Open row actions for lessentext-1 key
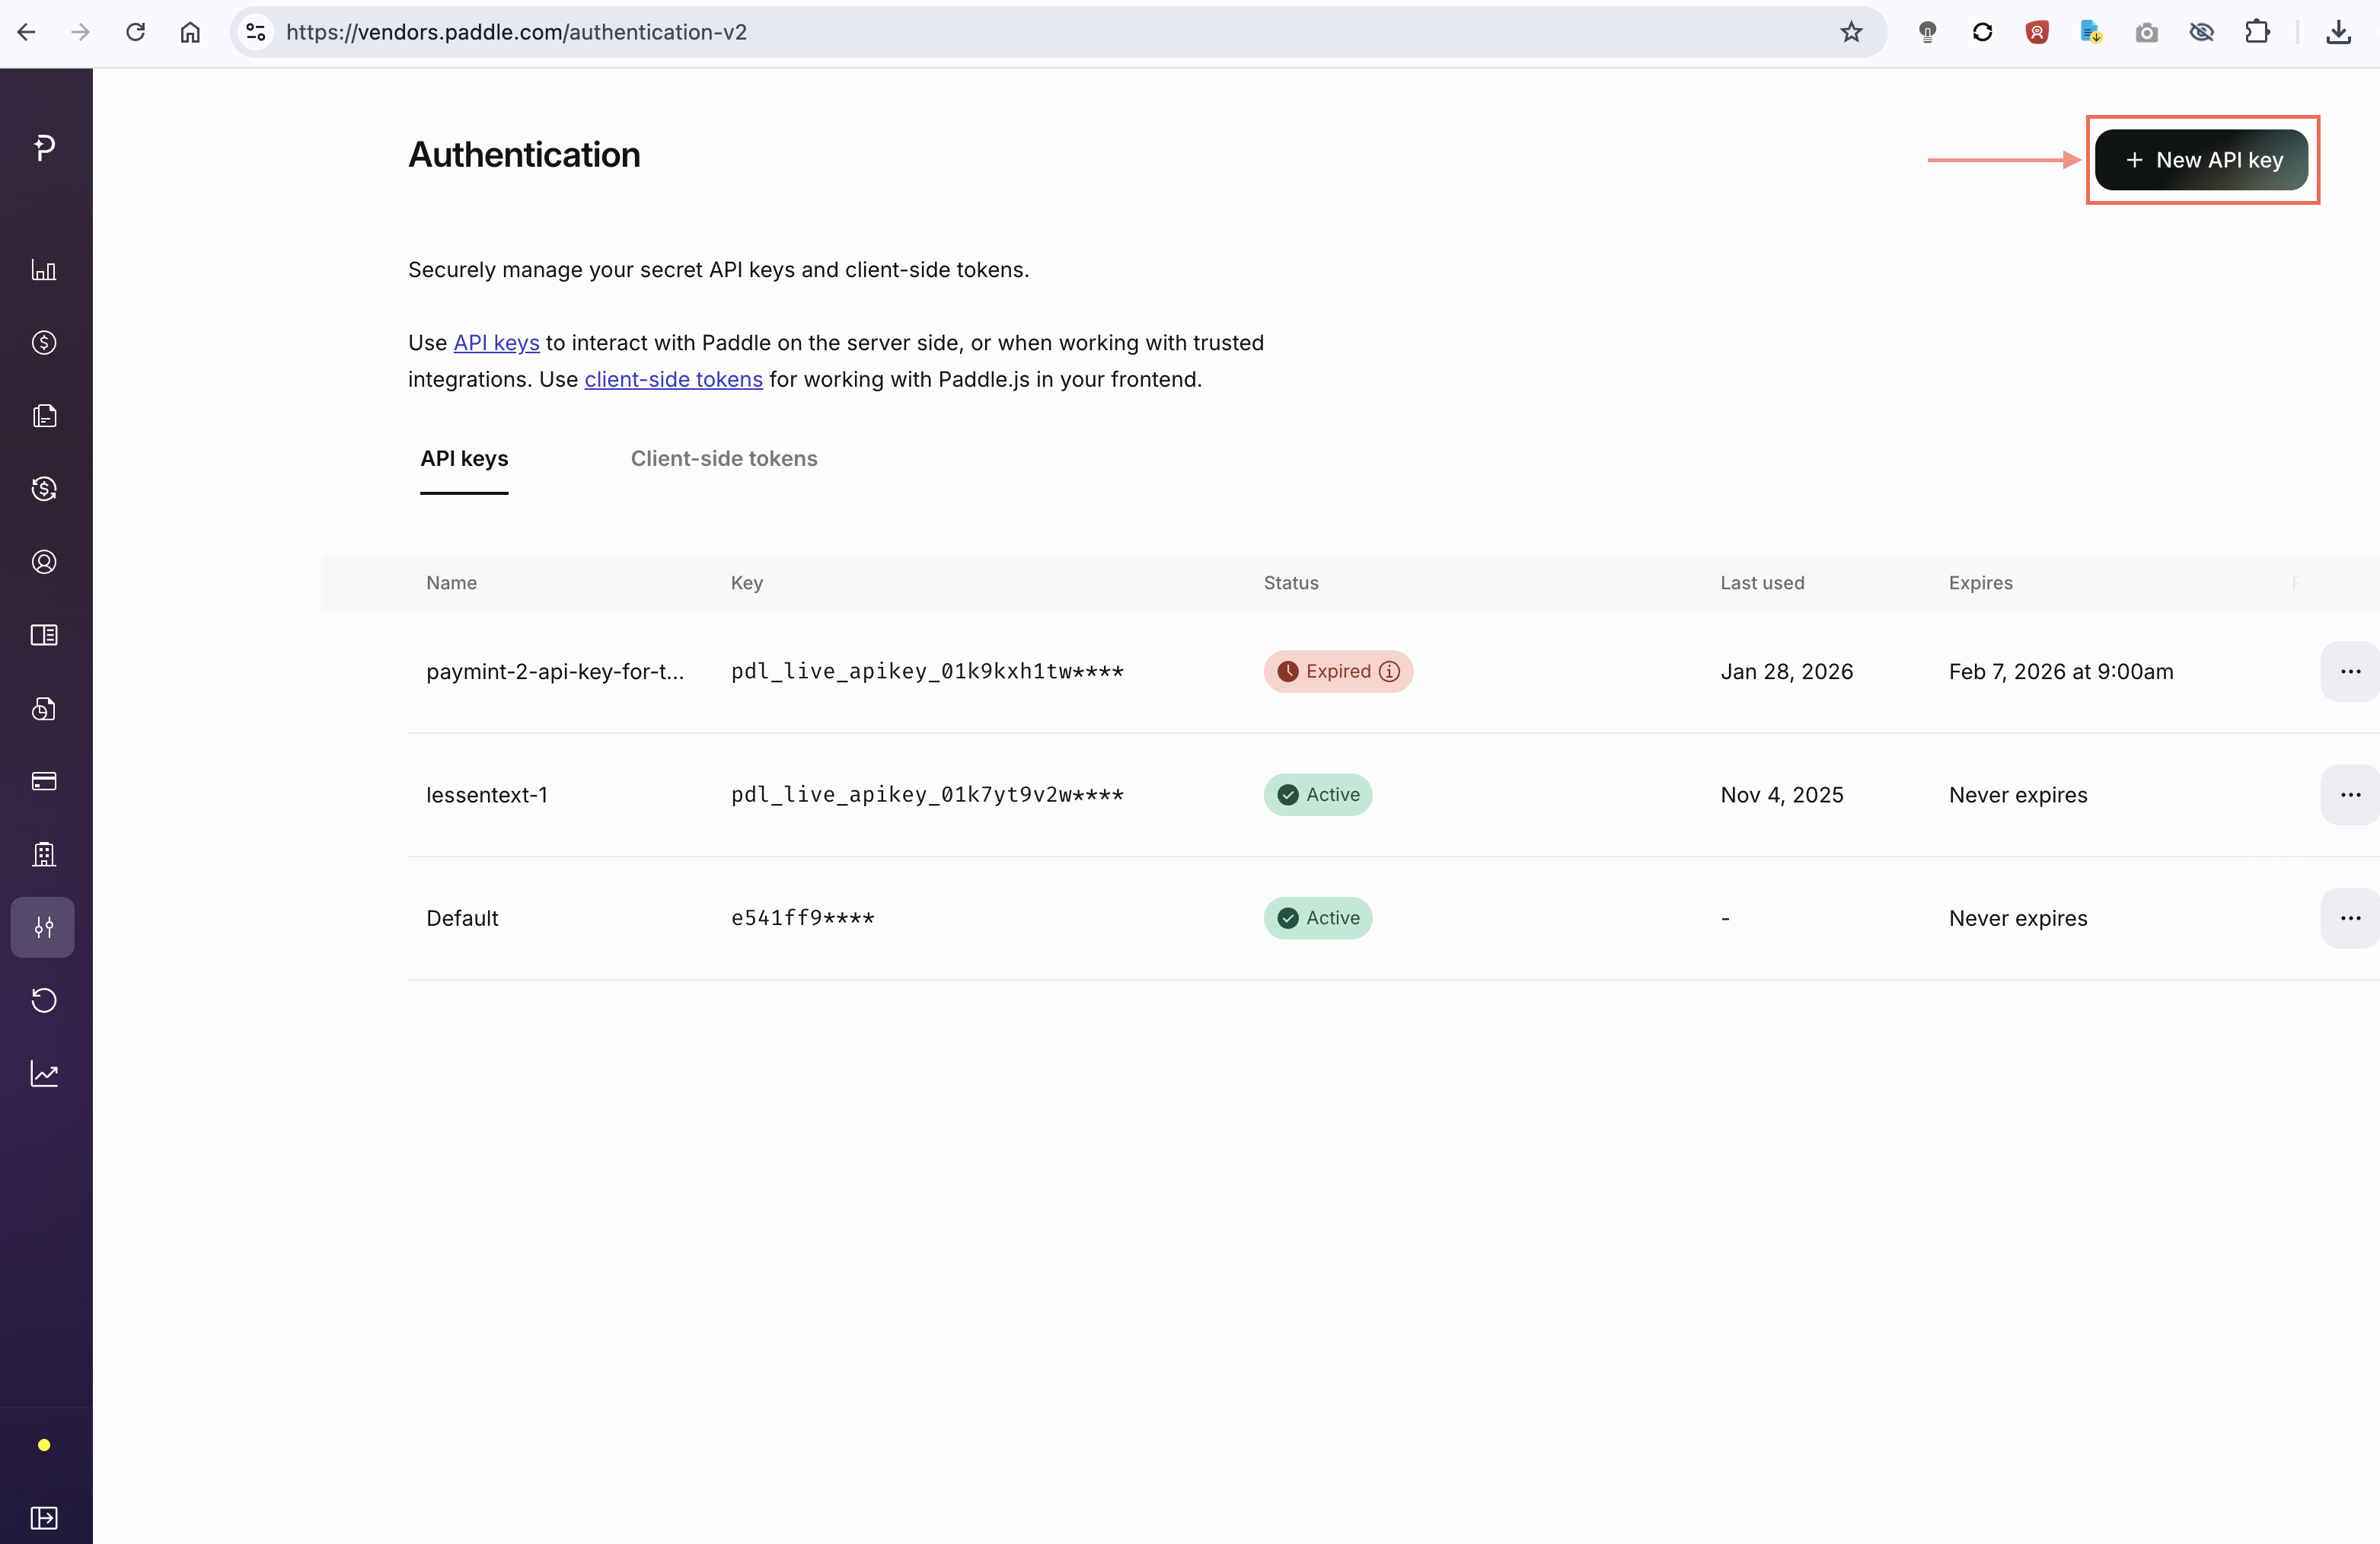The width and height of the screenshot is (2380, 1544). click(2352, 794)
